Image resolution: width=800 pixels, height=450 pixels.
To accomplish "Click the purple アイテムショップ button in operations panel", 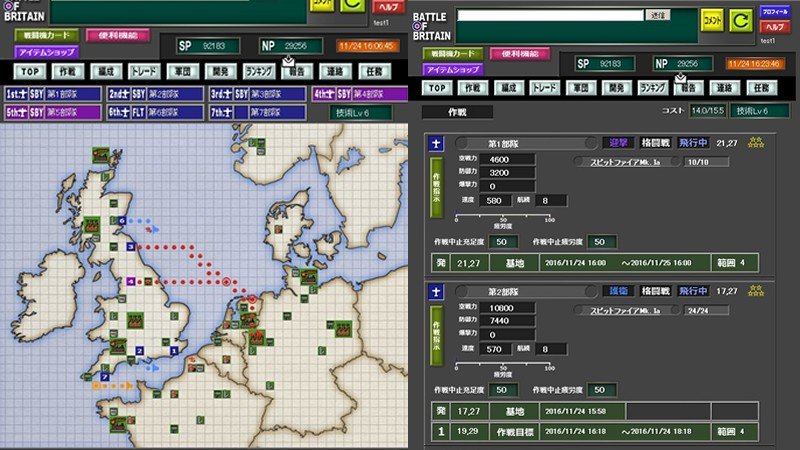I will [x=454, y=69].
